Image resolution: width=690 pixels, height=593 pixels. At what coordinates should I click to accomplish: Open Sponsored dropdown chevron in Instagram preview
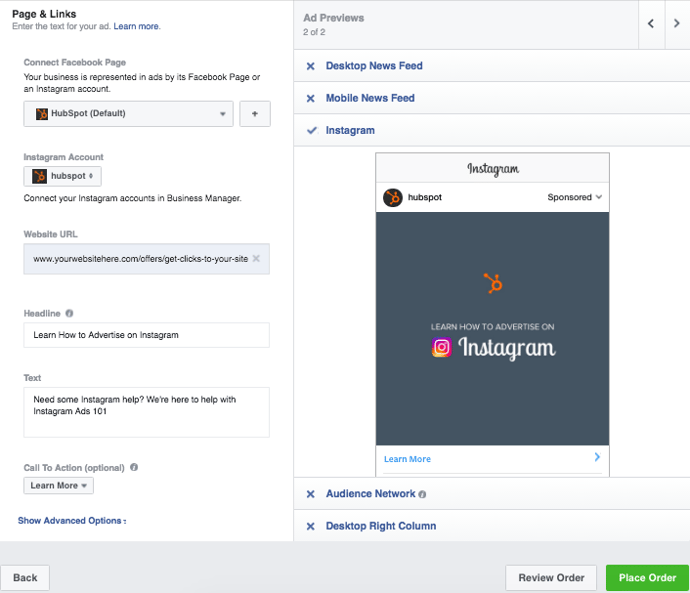(599, 197)
